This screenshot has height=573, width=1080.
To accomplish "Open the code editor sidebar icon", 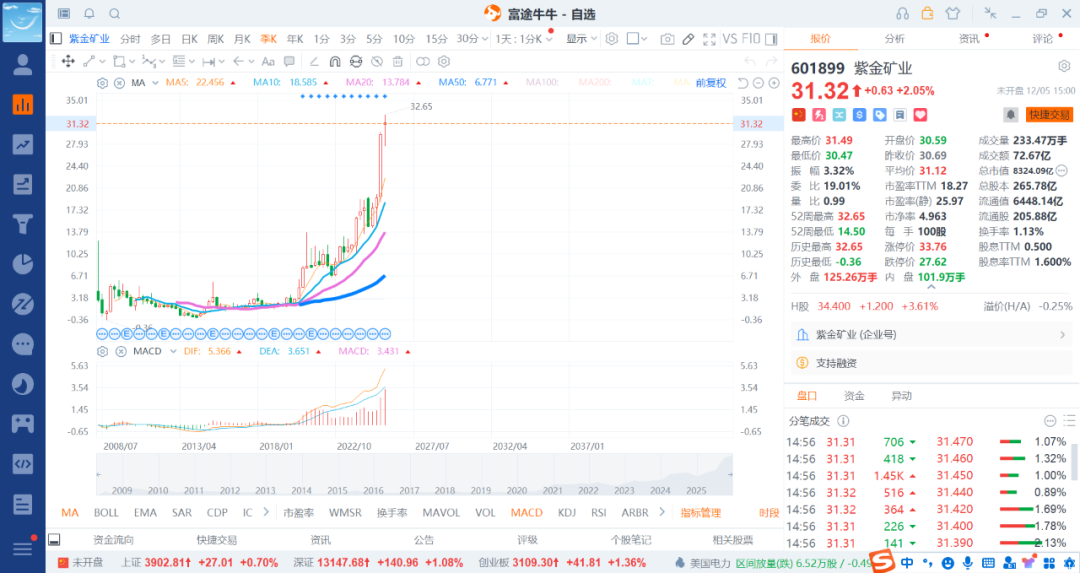I will coord(23,463).
